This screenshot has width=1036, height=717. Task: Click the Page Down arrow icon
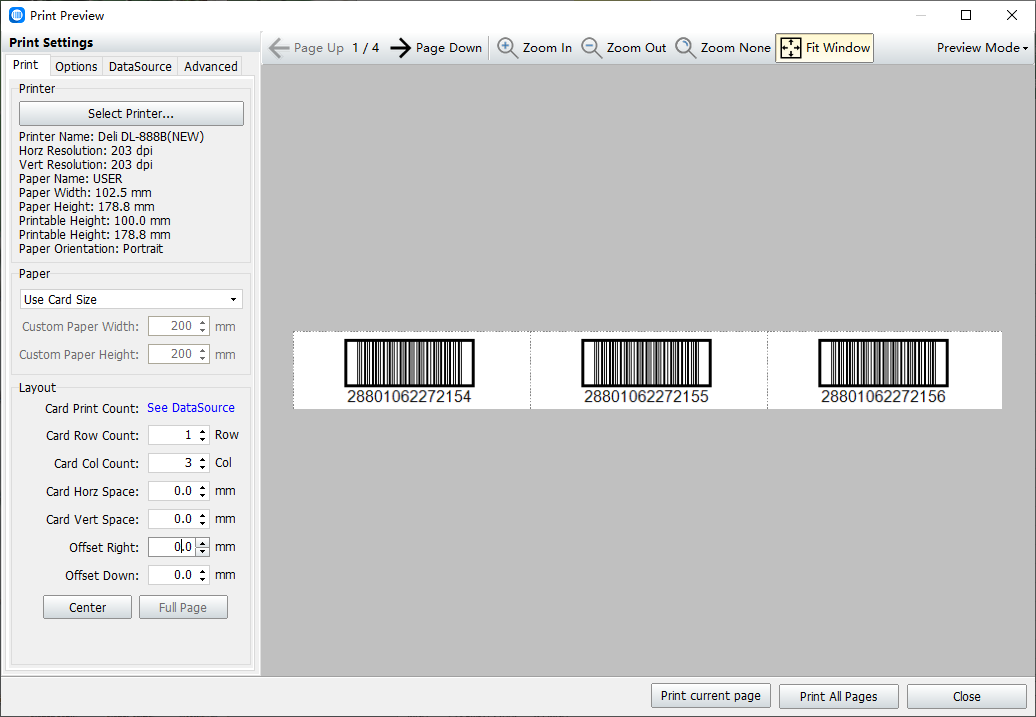click(x=400, y=48)
